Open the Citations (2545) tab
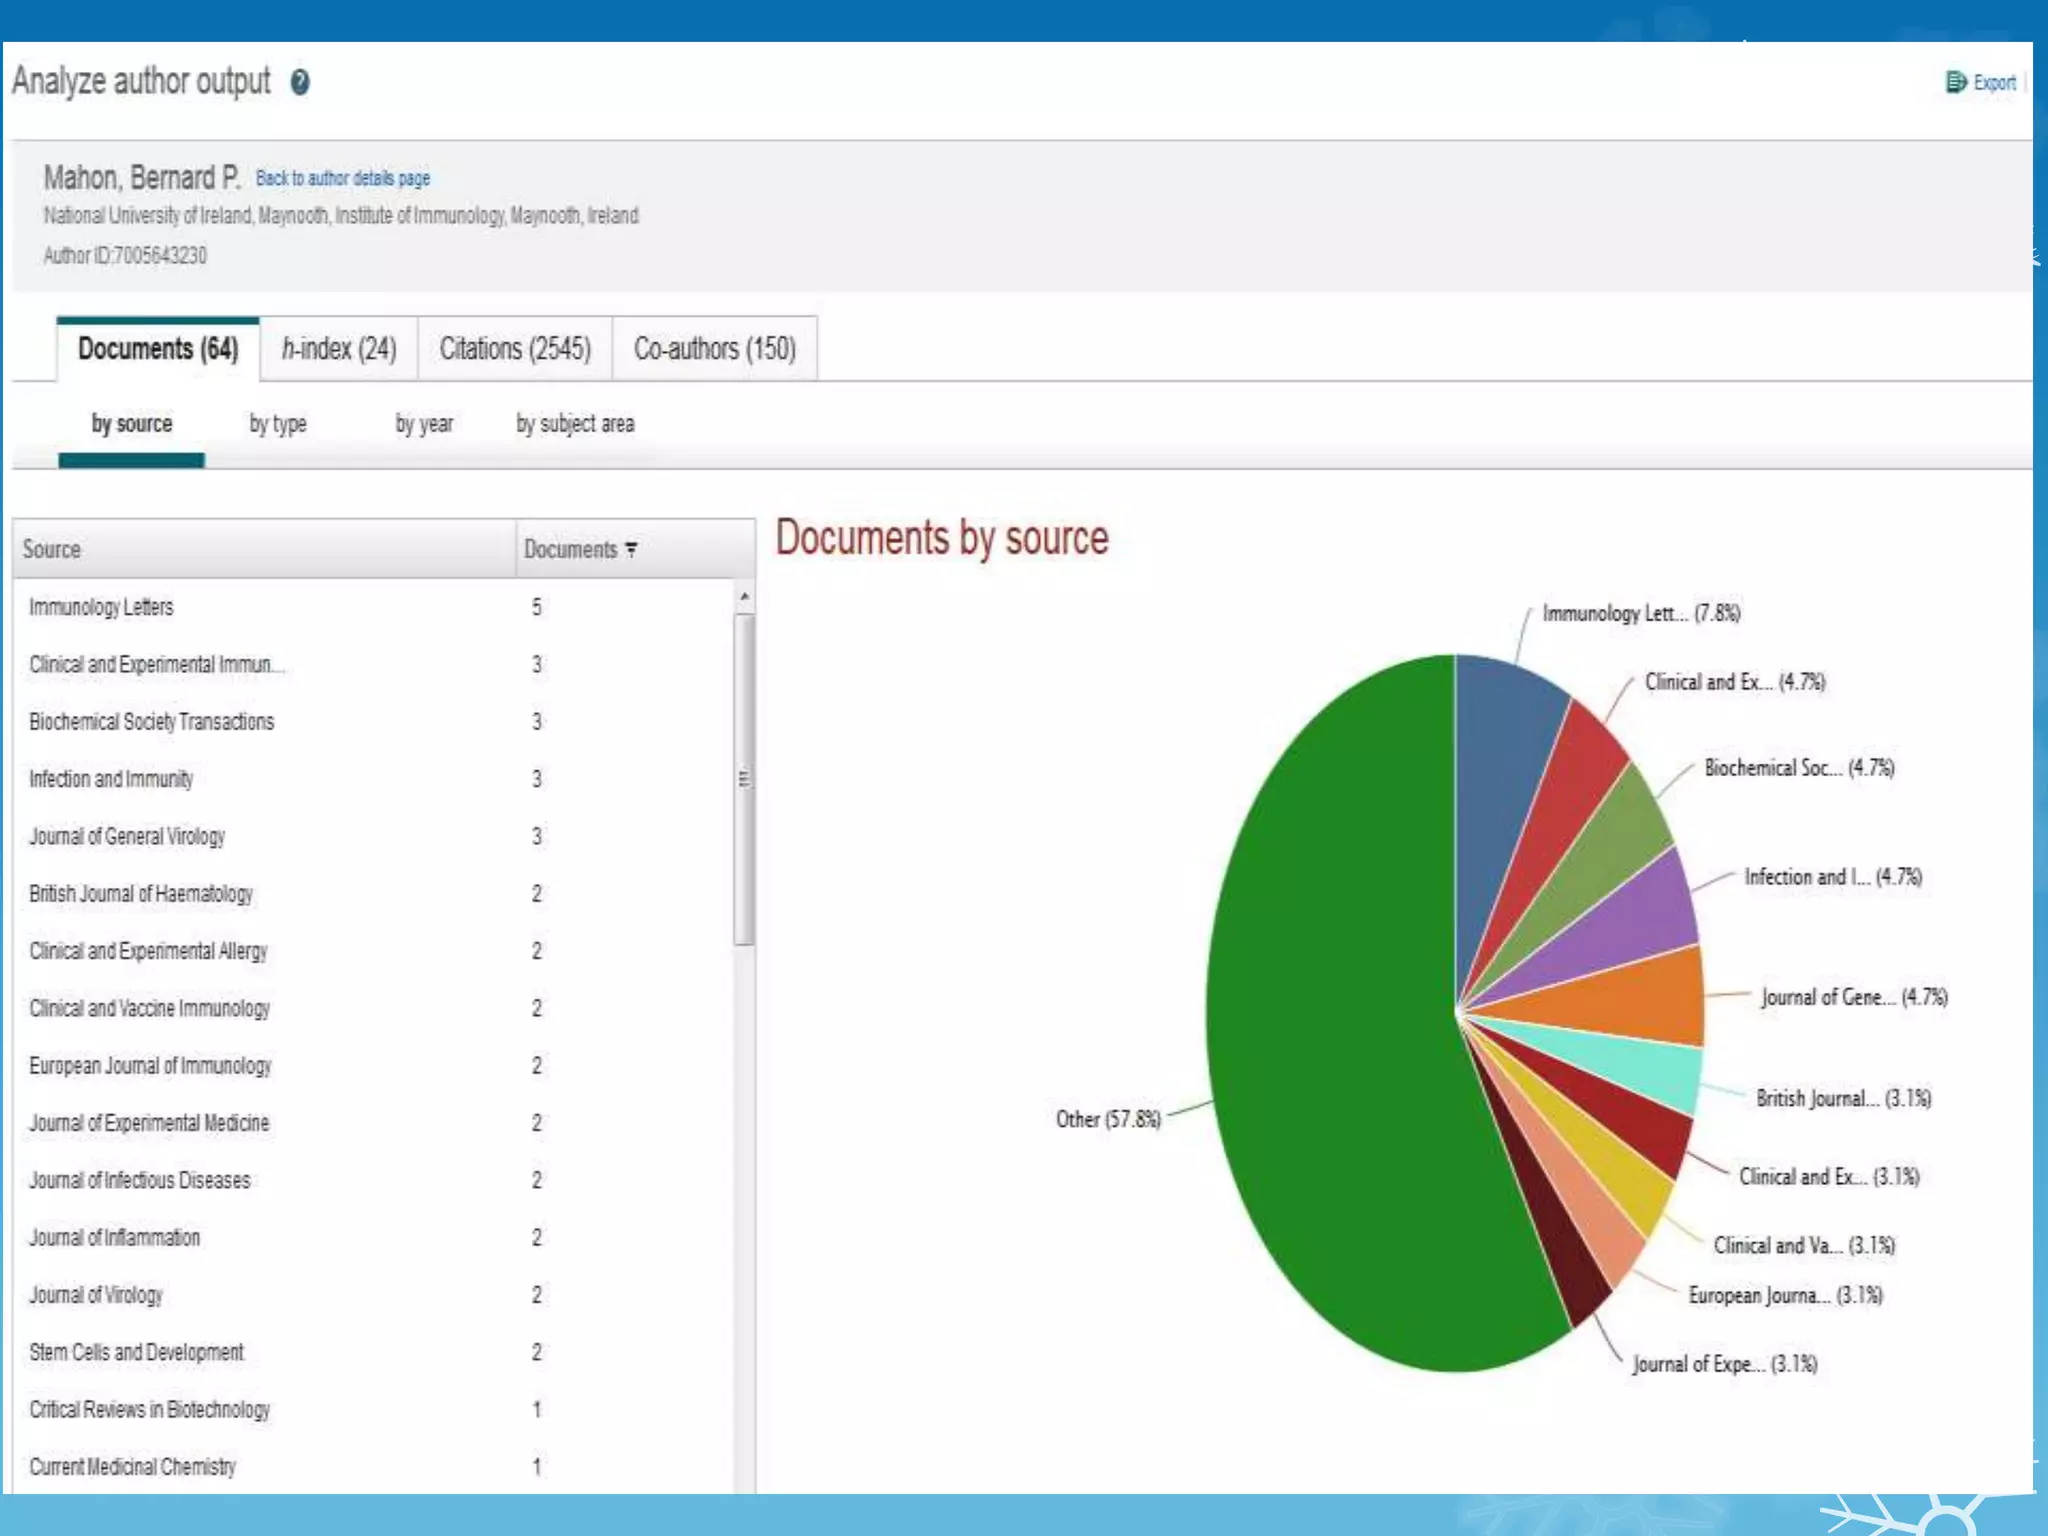Viewport: 2048px width, 1536px height. point(515,349)
